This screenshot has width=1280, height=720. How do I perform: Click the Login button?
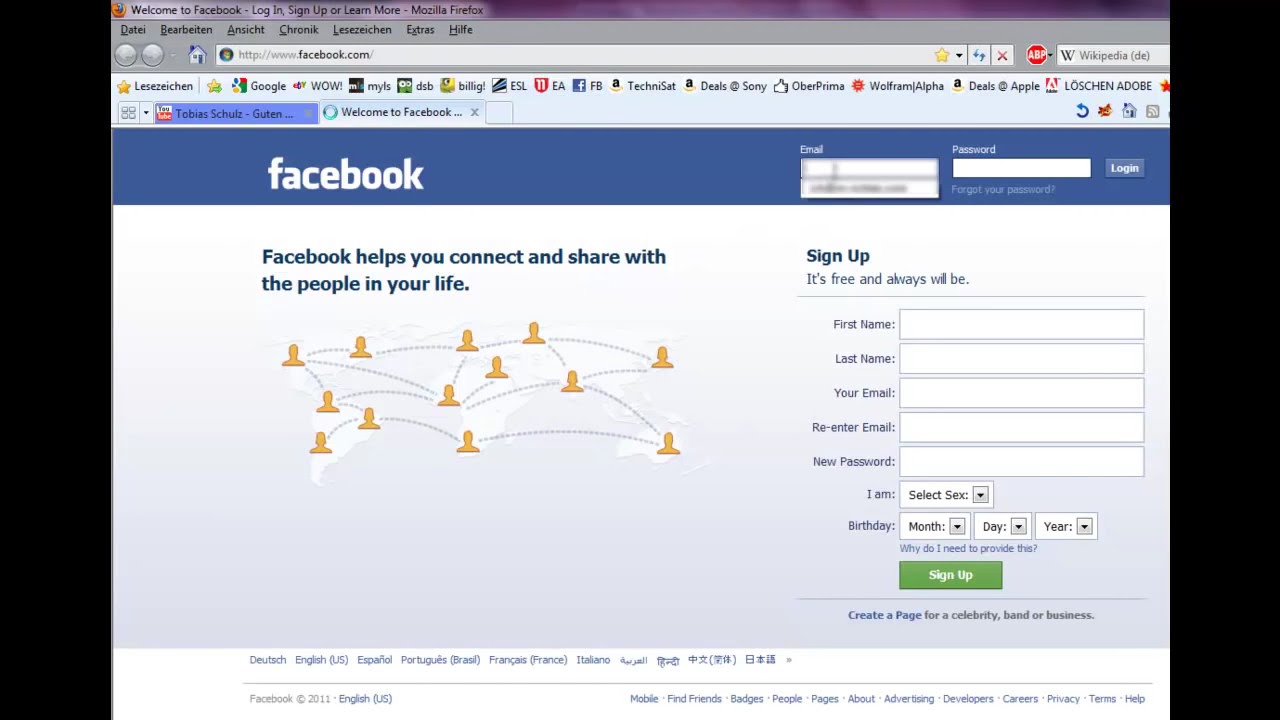(1124, 168)
